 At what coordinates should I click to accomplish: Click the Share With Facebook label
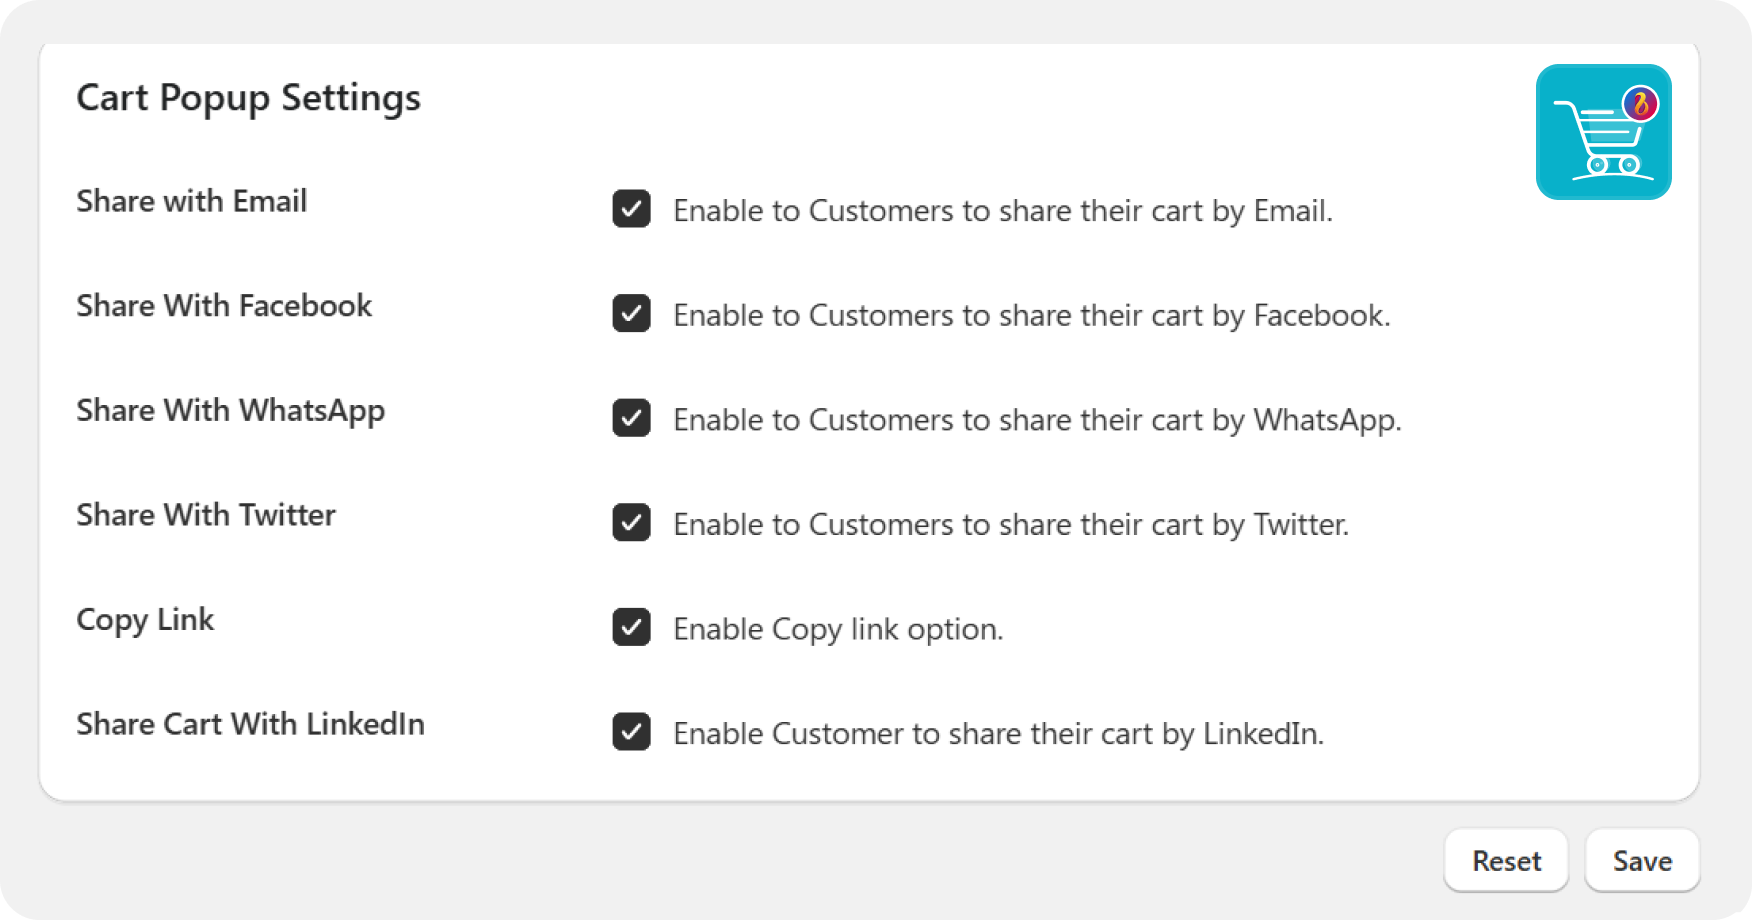[224, 306]
